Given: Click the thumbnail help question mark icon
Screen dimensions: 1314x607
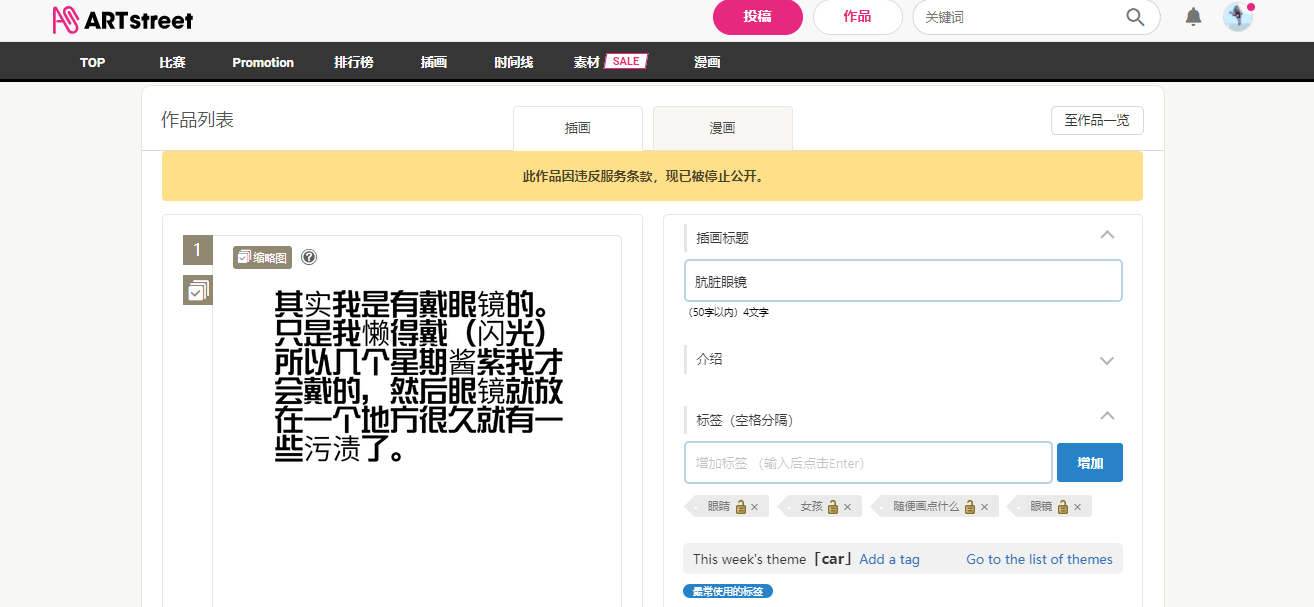Looking at the screenshot, I should [309, 257].
